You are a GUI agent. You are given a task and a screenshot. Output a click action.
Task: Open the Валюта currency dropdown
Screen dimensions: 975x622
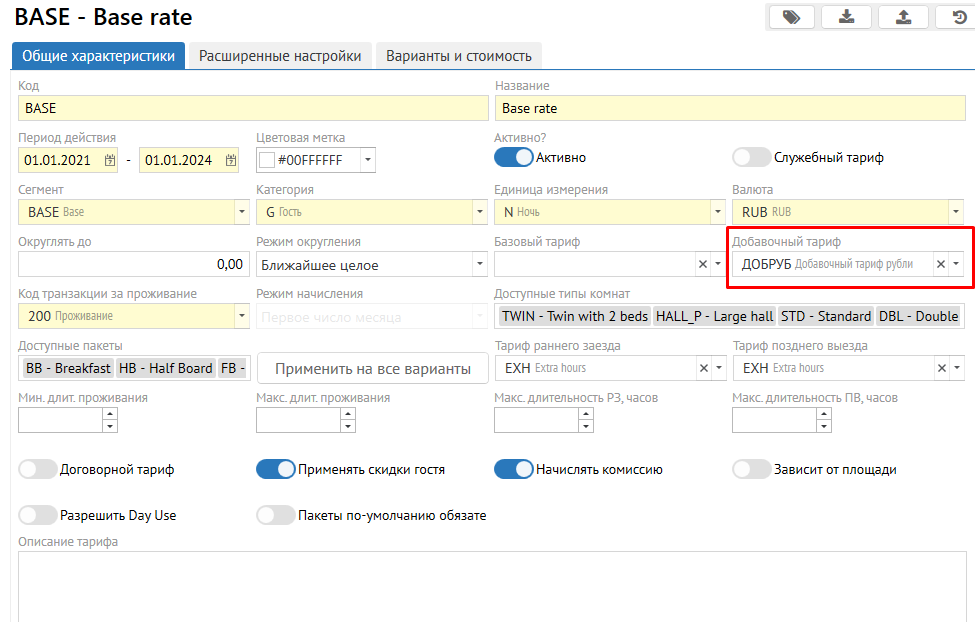pos(955,212)
